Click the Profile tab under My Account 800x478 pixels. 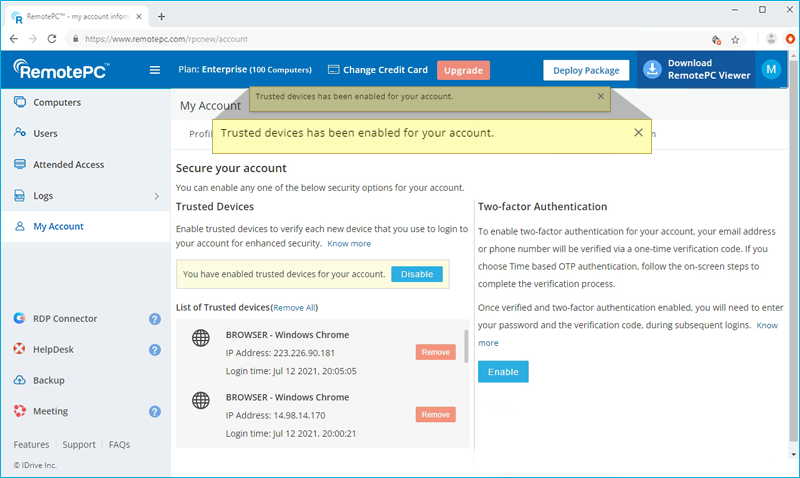coord(200,134)
